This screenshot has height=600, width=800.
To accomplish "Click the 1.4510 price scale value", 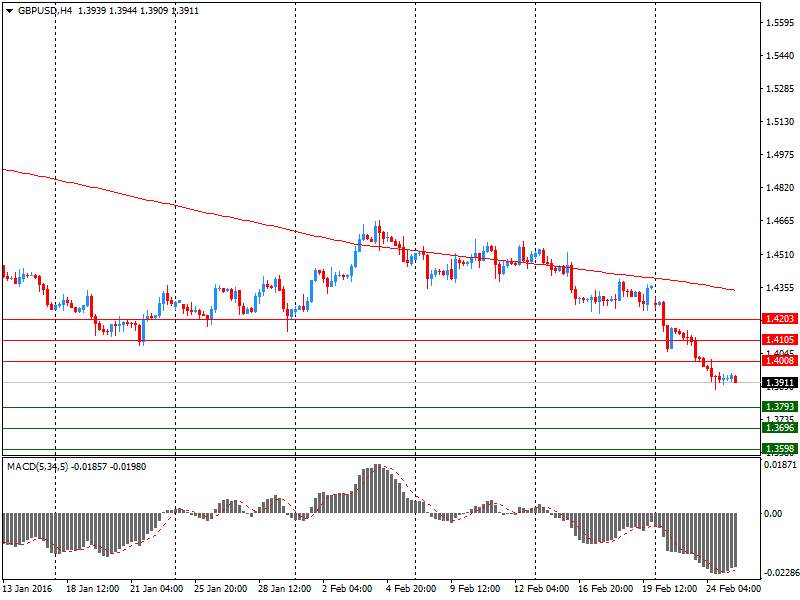I will click(x=780, y=254).
